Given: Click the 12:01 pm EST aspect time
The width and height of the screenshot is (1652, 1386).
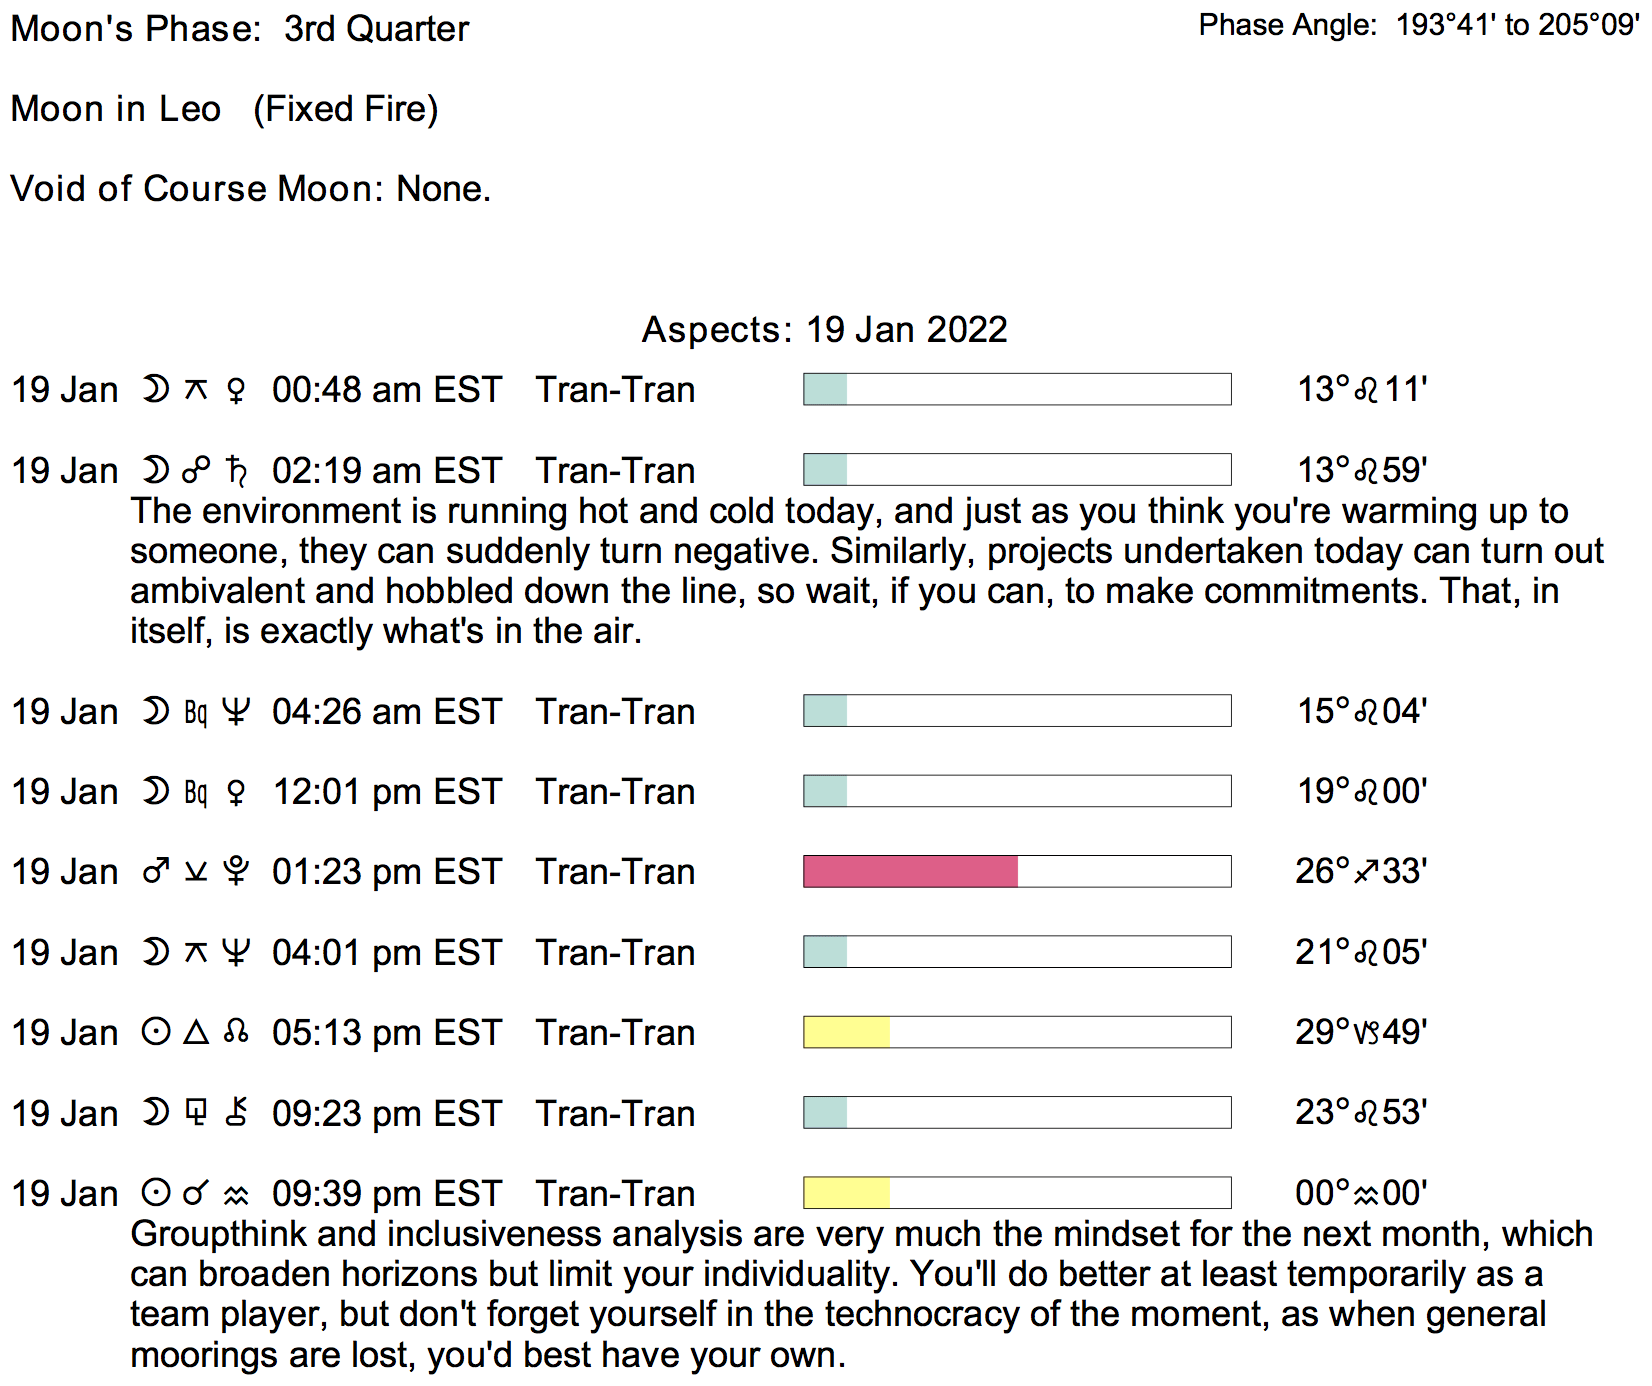Looking at the screenshot, I should 386,791.
